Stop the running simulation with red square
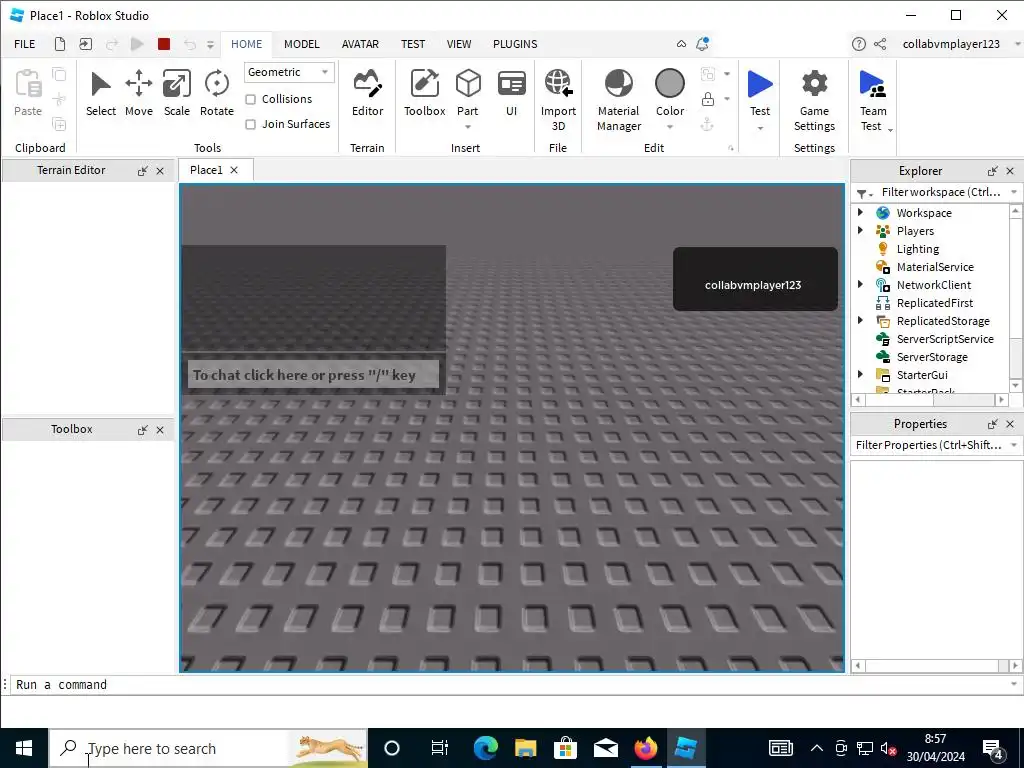Screen dimensions: 1024x768 coord(164,44)
